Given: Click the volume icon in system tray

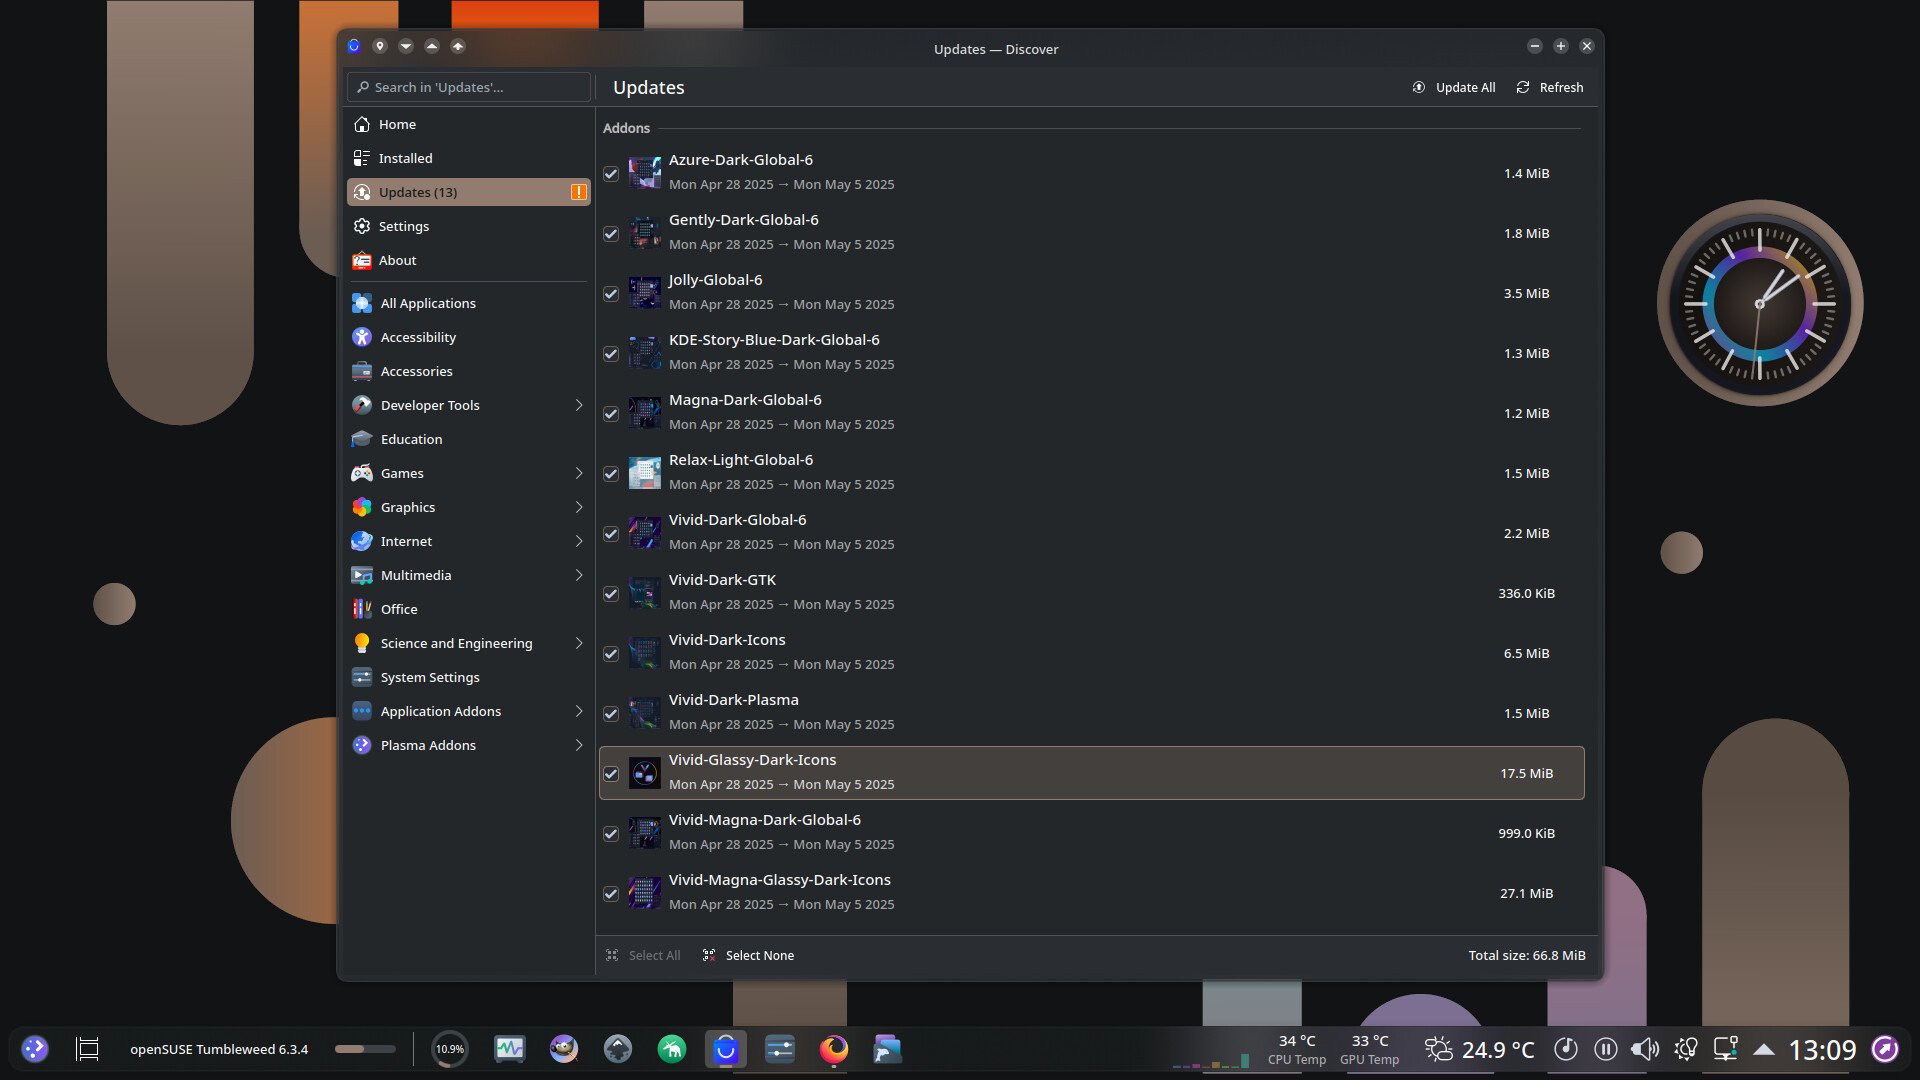Looking at the screenshot, I should [1645, 1049].
